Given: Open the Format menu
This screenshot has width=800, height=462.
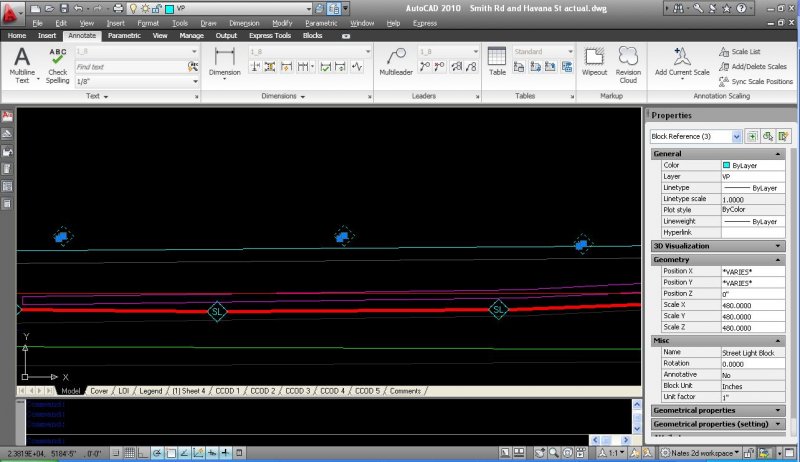Looking at the screenshot, I should pos(148,23).
